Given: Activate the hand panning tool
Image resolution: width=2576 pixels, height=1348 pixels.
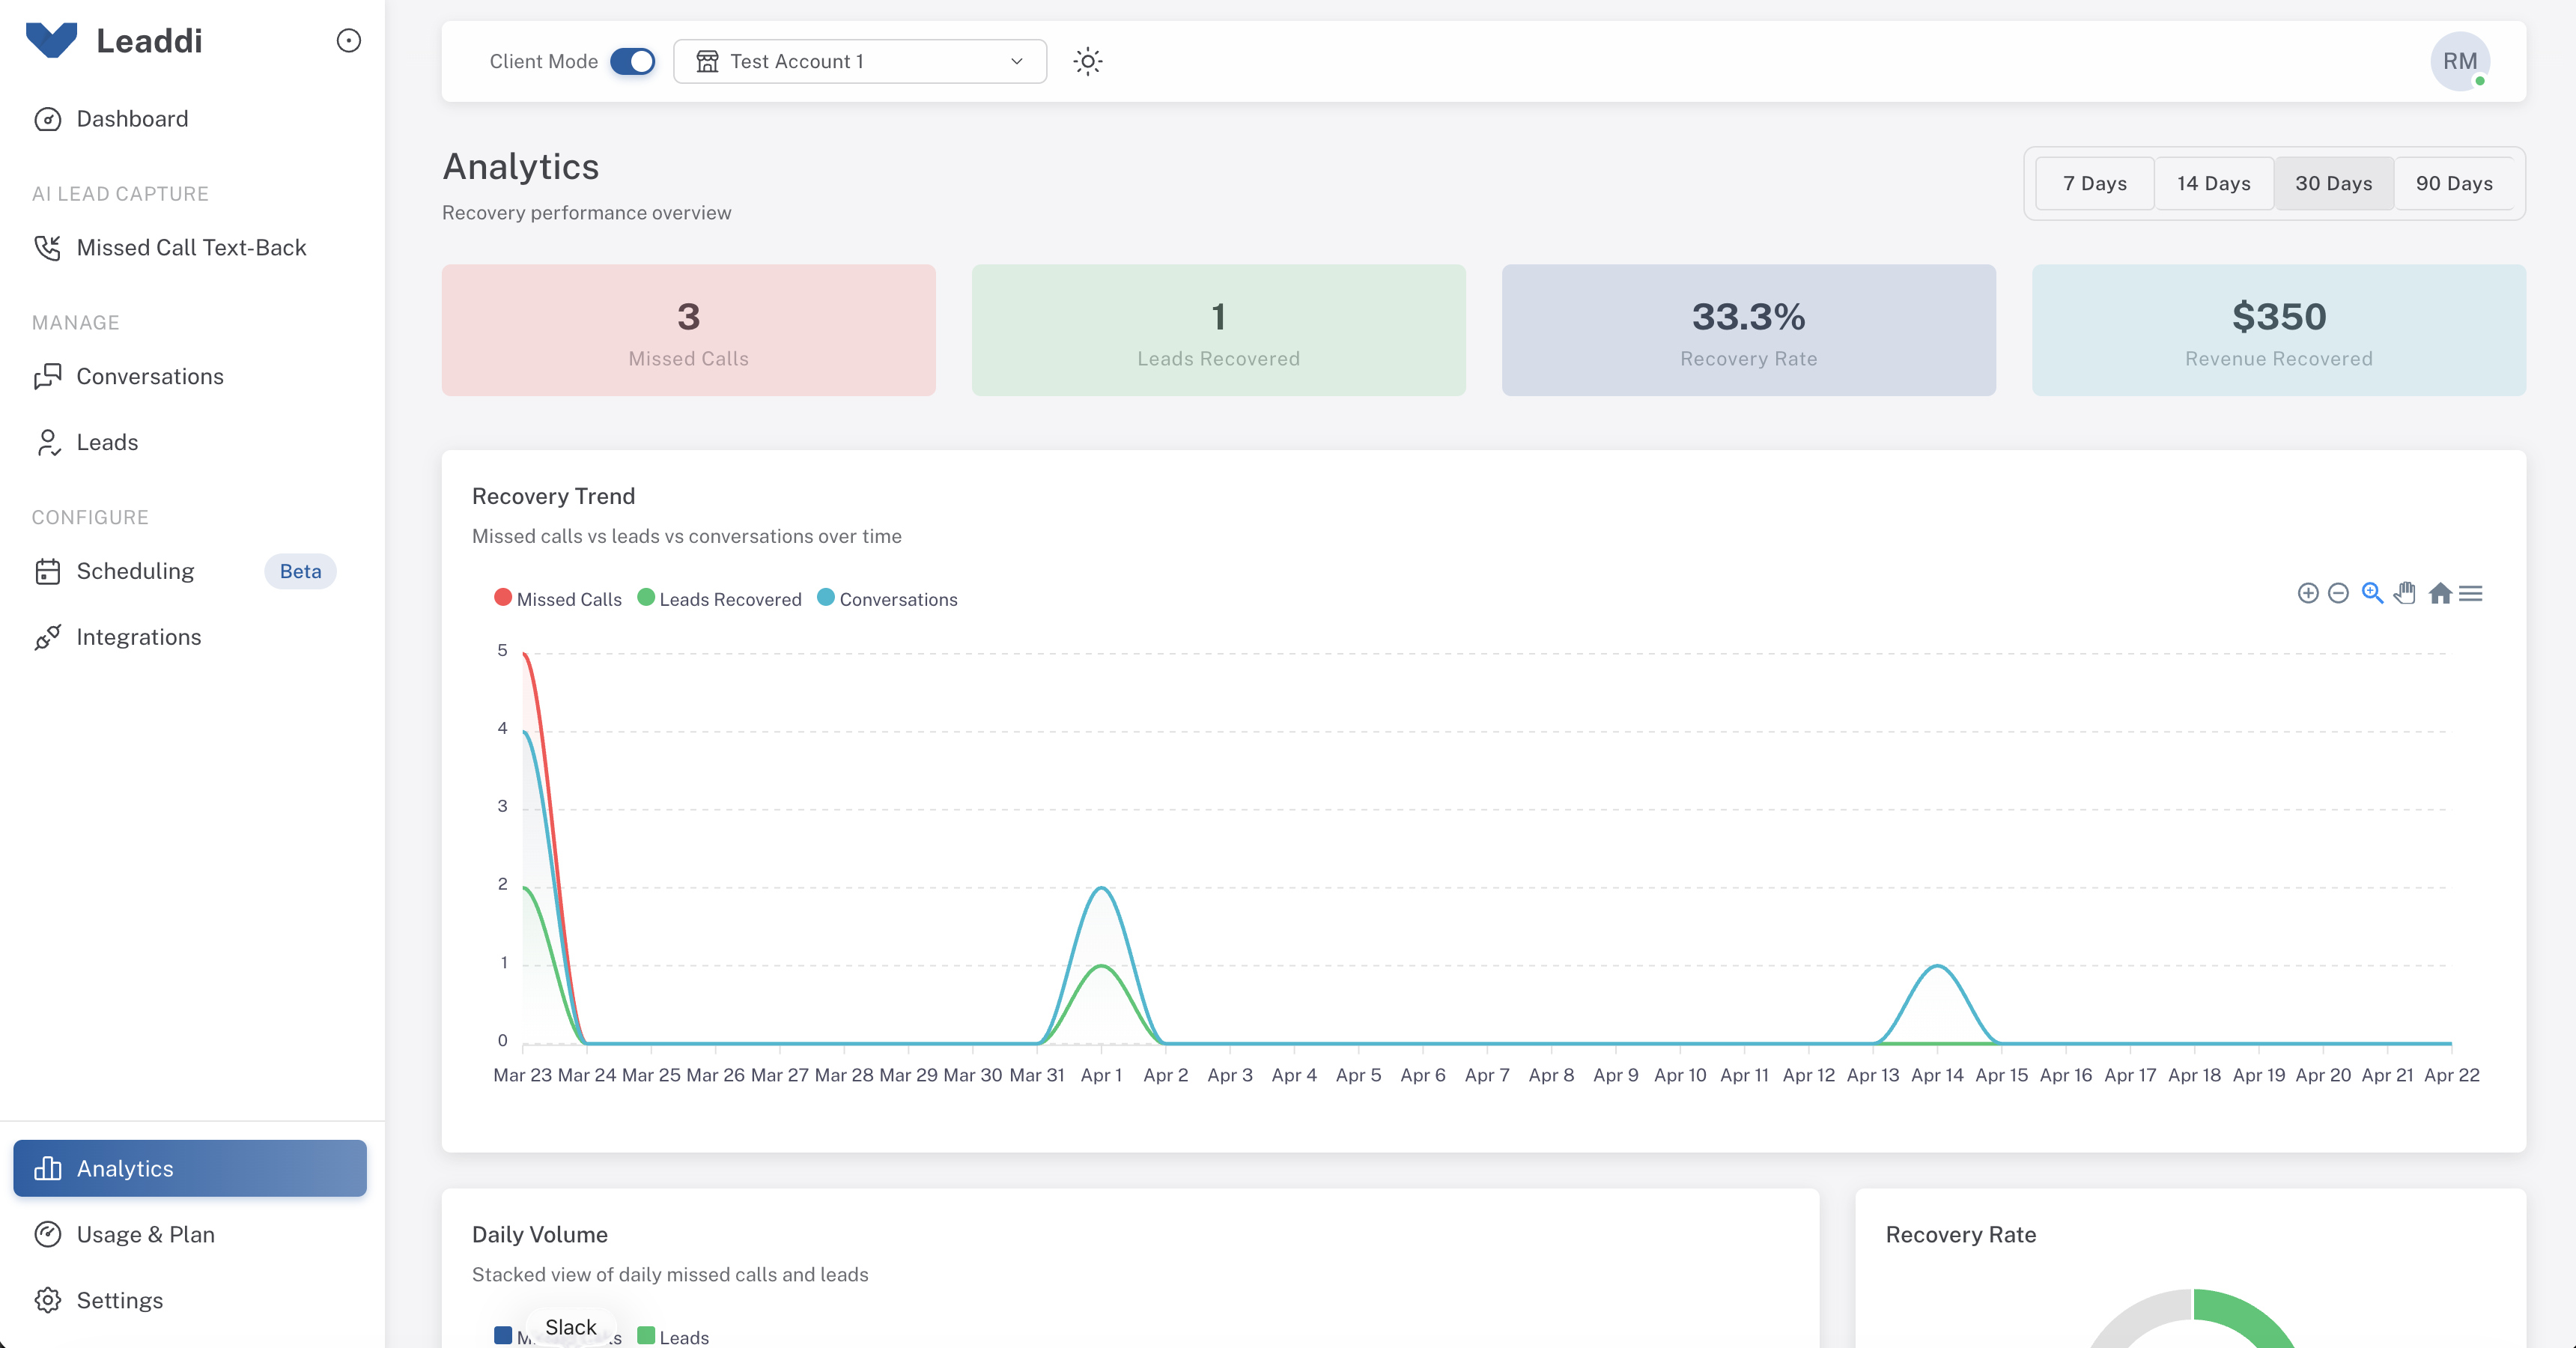Looking at the screenshot, I should pos(2405,593).
